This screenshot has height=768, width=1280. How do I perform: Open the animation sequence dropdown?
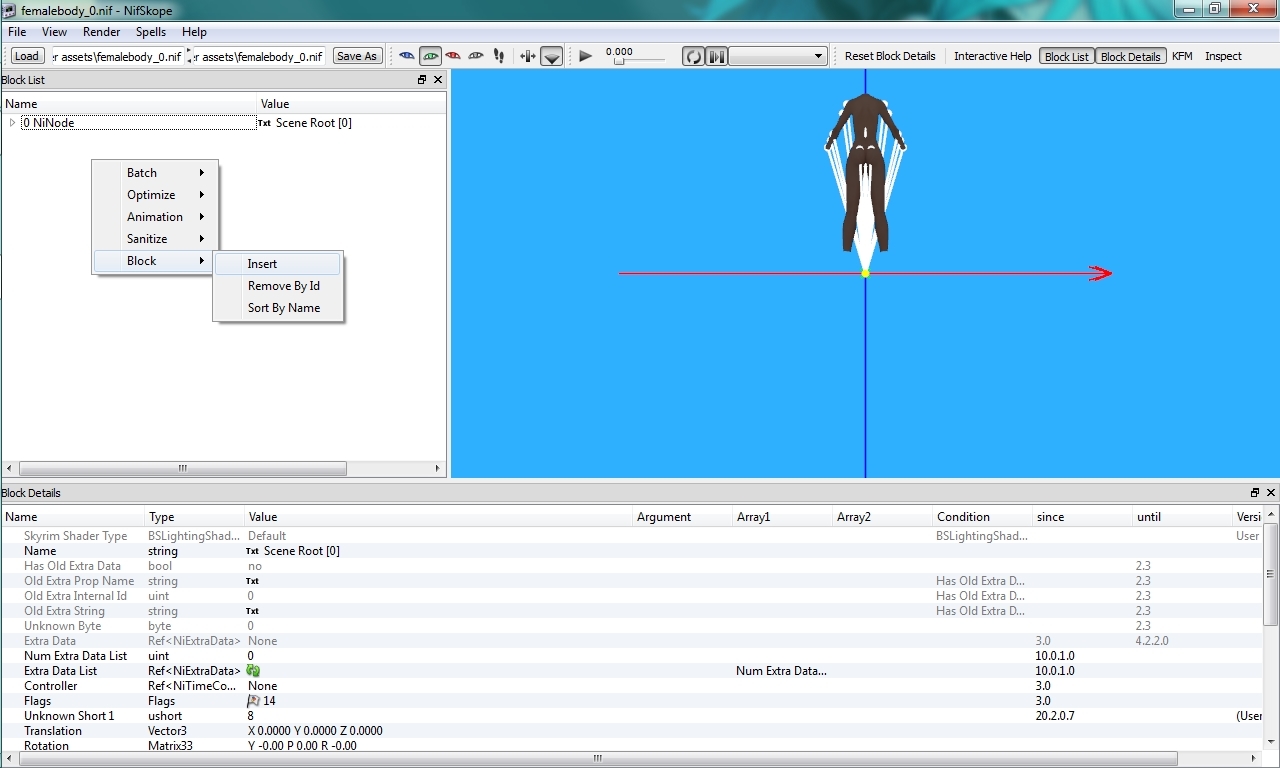[x=778, y=56]
